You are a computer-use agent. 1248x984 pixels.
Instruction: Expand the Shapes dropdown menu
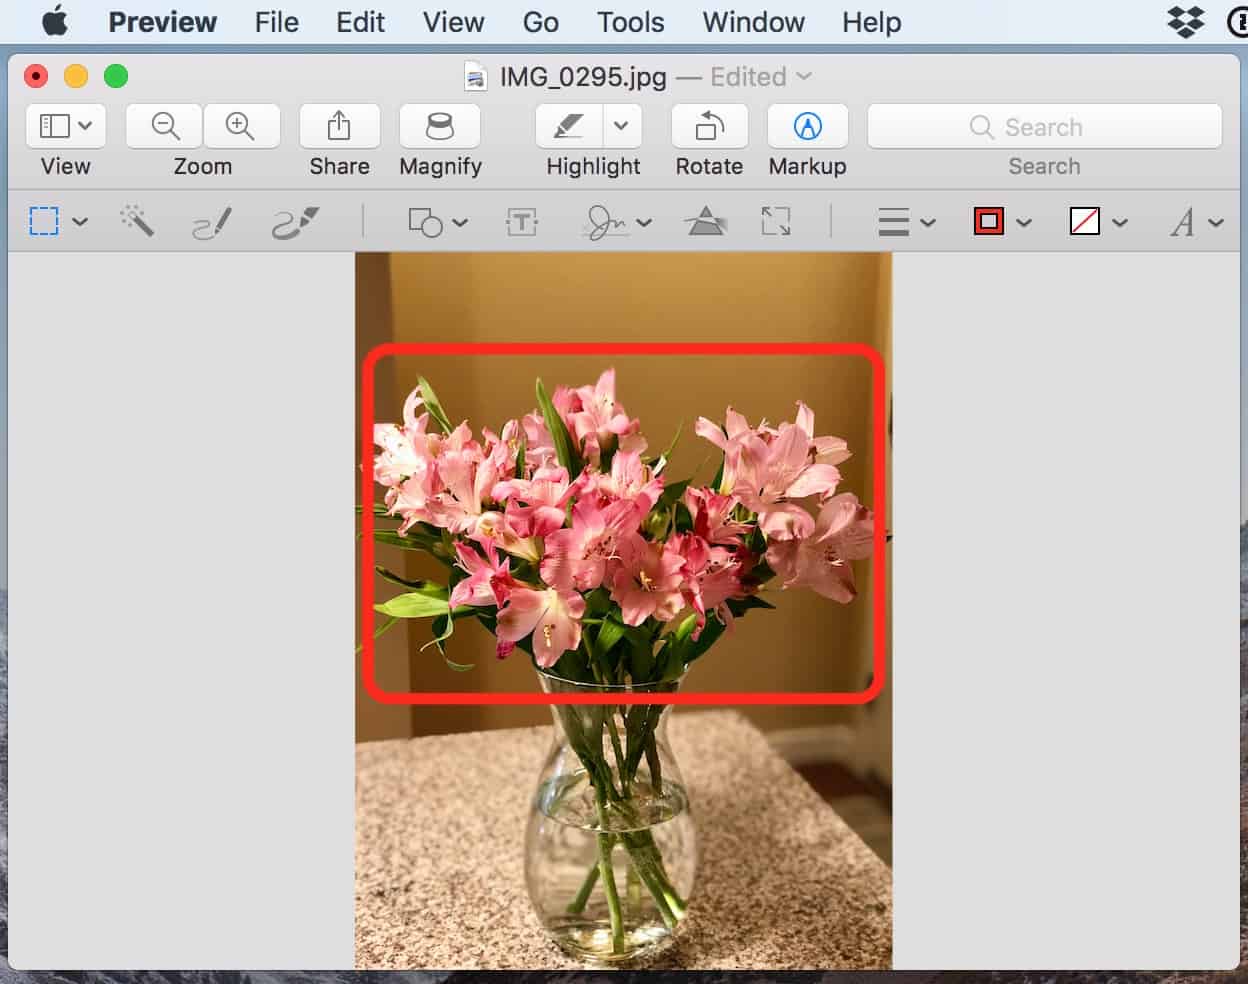[x=438, y=222]
